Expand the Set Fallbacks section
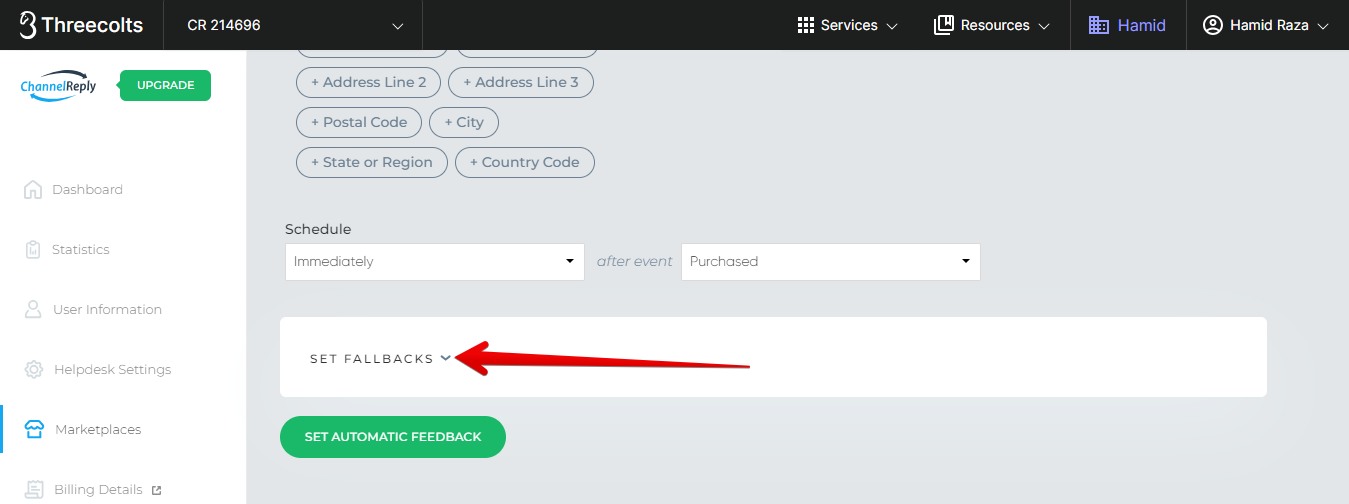This screenshot has width=1349, height=504. 380,358
